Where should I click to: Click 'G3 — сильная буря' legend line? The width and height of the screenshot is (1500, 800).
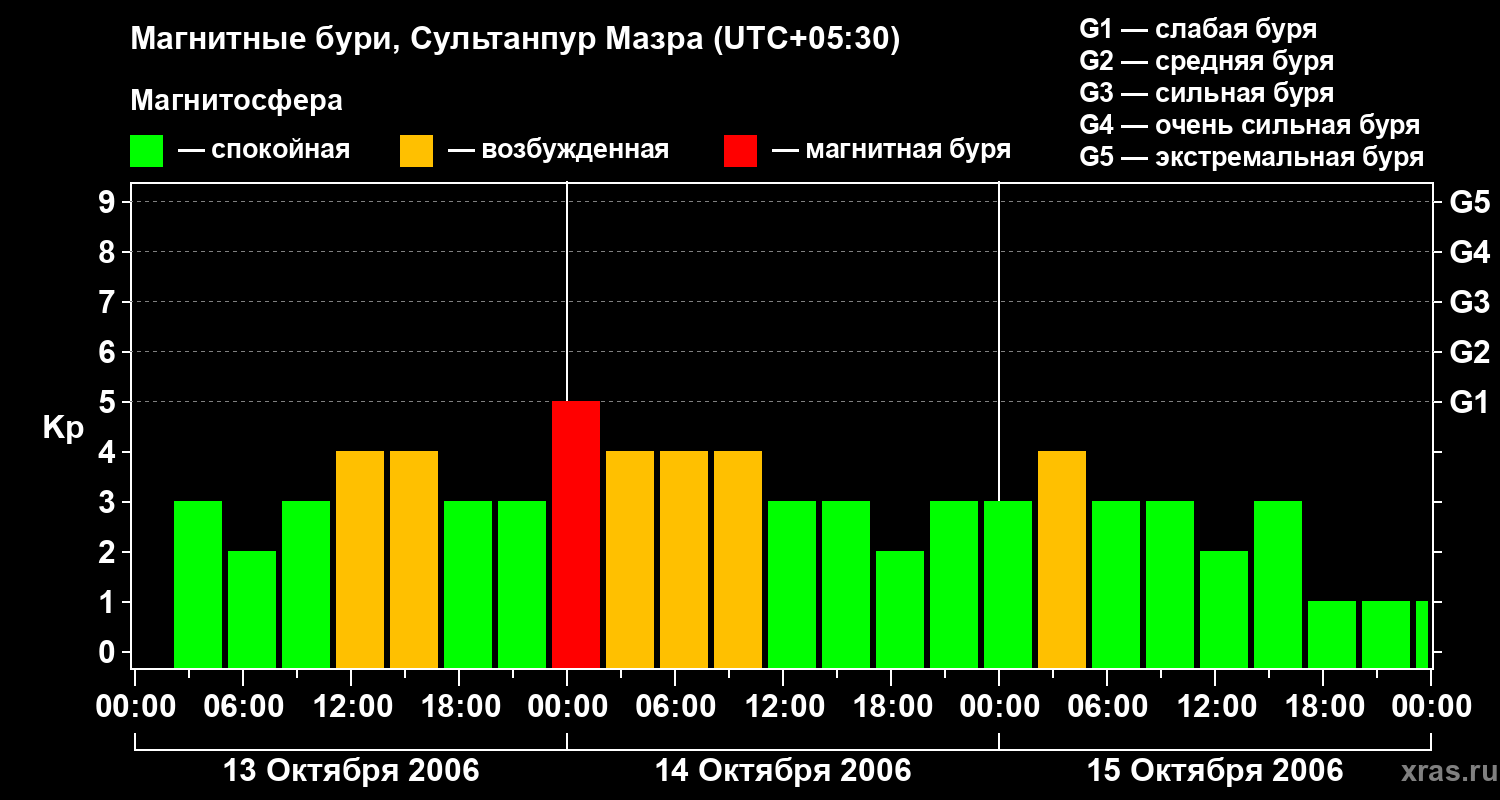1207,93
